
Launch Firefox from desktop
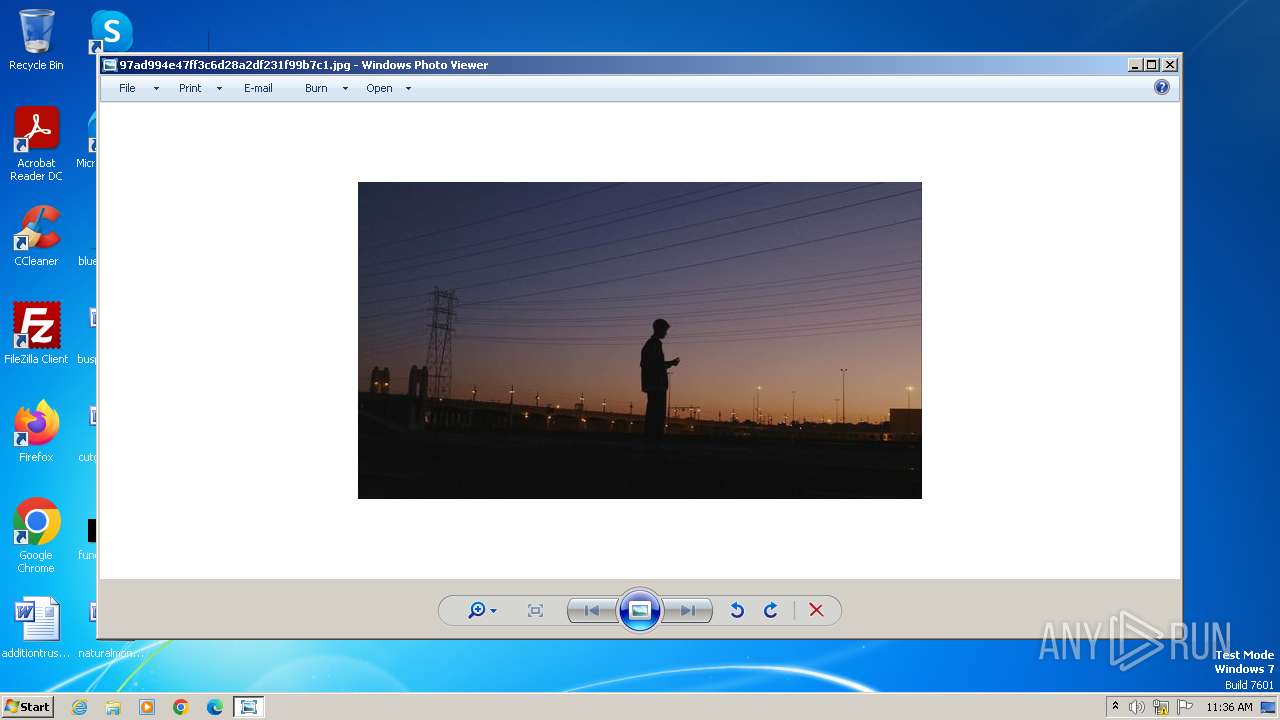pyautogui.click(x=36, y=431)
